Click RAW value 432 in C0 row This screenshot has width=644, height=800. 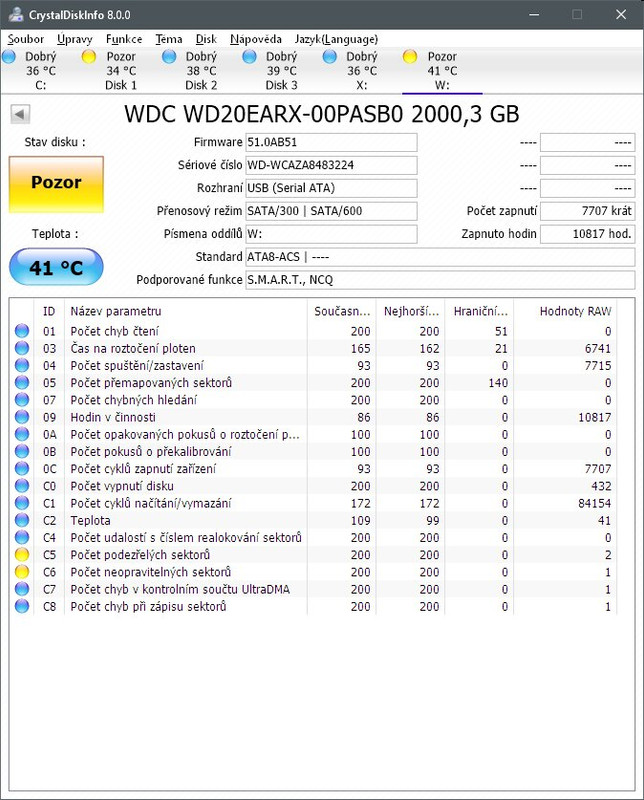[601, 486]
